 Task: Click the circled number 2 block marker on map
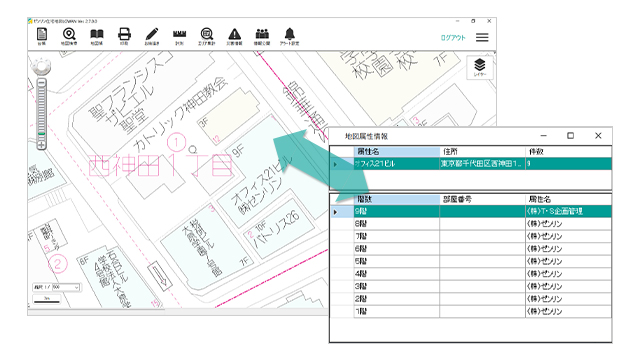click(x=58, y=264)
